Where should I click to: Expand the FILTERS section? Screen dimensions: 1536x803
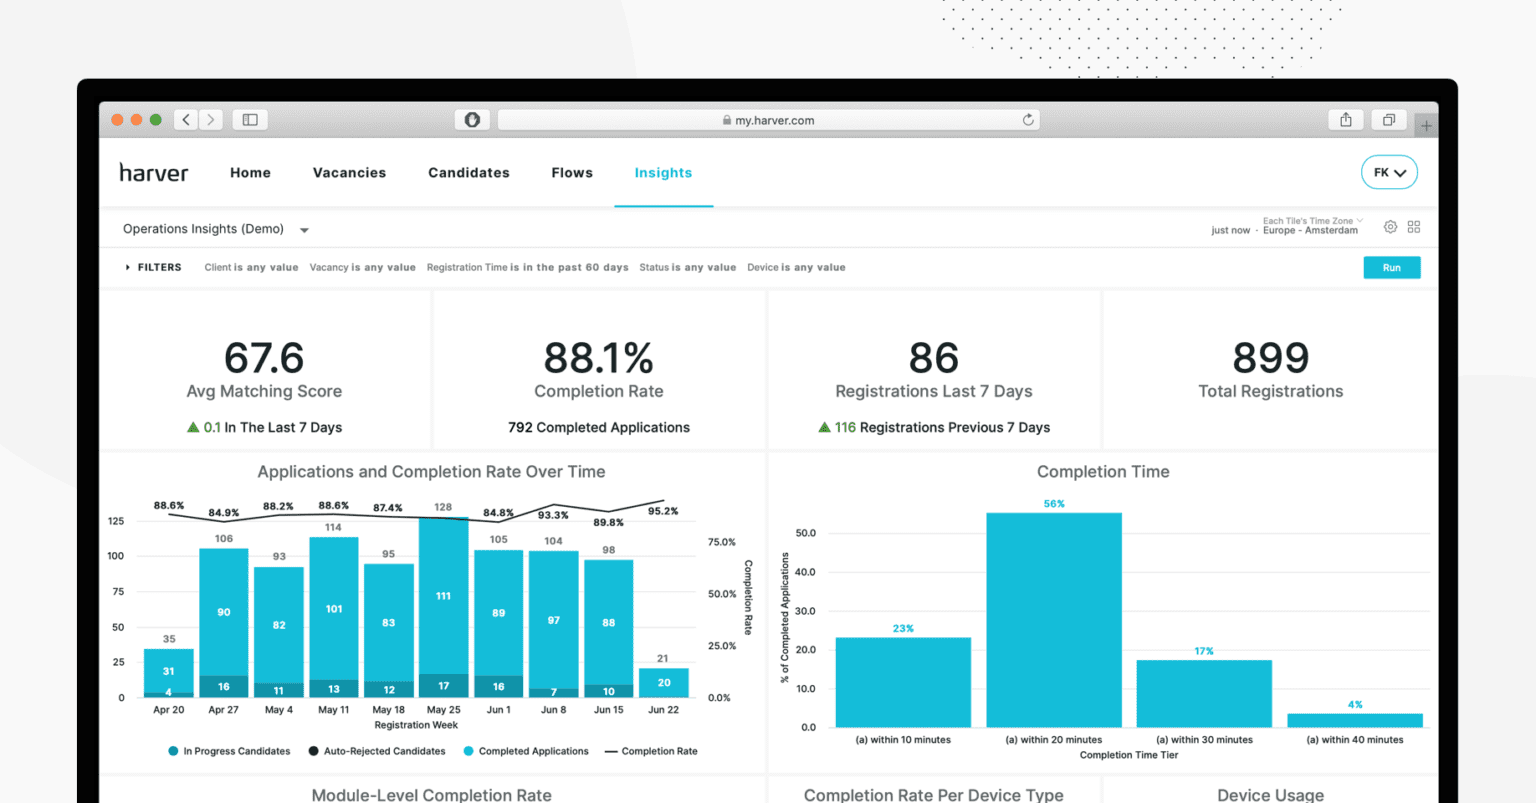[152, 267]
